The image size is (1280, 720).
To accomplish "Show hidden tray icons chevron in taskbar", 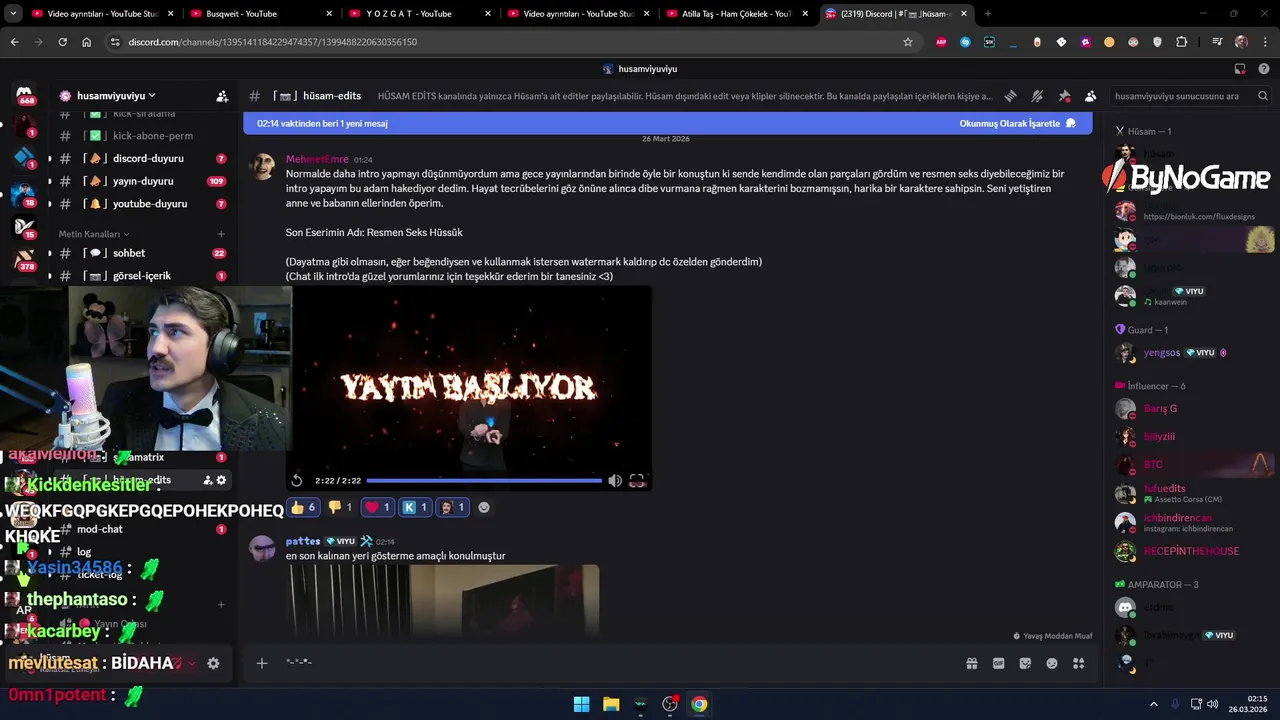I will pyautogui.click(x=1153, y=704).
